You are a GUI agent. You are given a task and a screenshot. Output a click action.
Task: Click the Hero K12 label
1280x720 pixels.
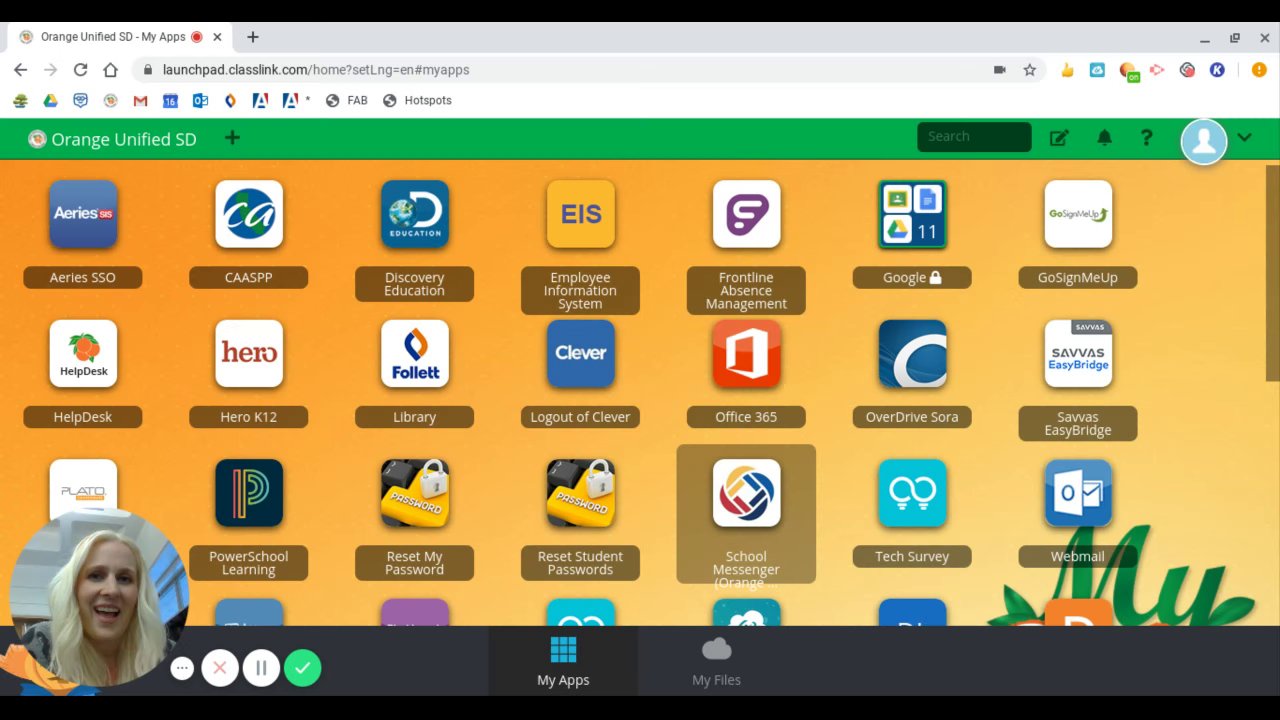click(x=249, y=417)
